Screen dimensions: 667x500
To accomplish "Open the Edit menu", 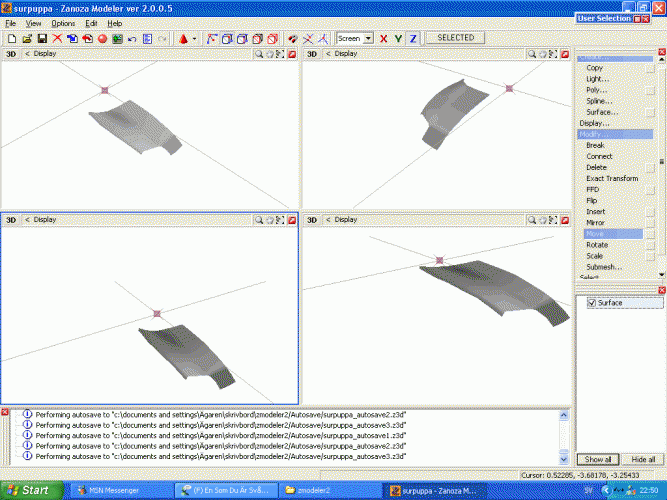I will [91, 22].
